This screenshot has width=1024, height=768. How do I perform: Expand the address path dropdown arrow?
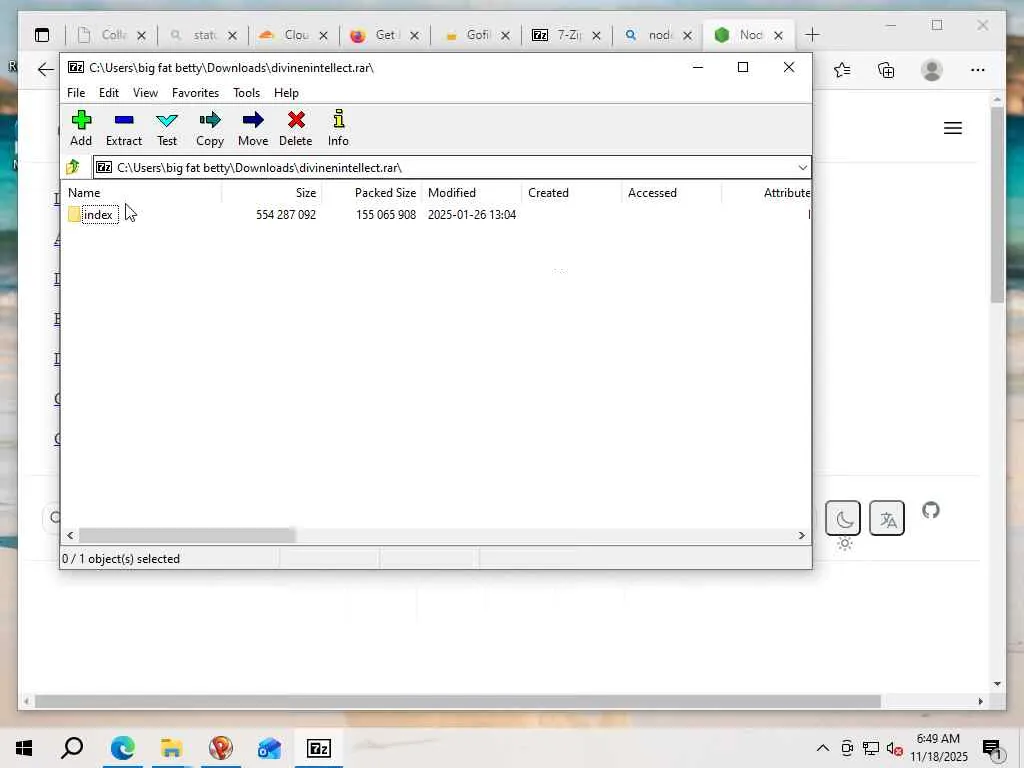tap(802, 168)
